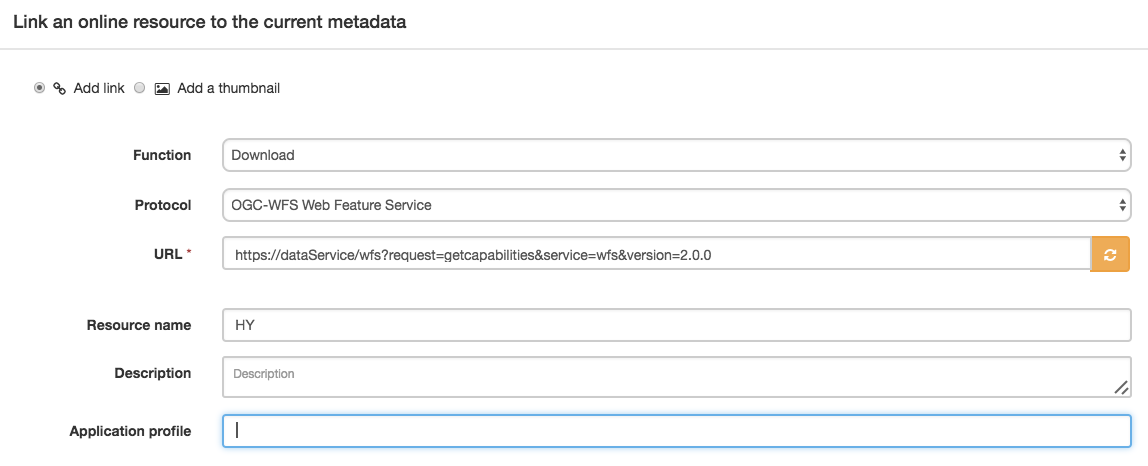This screenshot has height=466, width=1148.
Task: Click the Add link label text
Action: 100,89
